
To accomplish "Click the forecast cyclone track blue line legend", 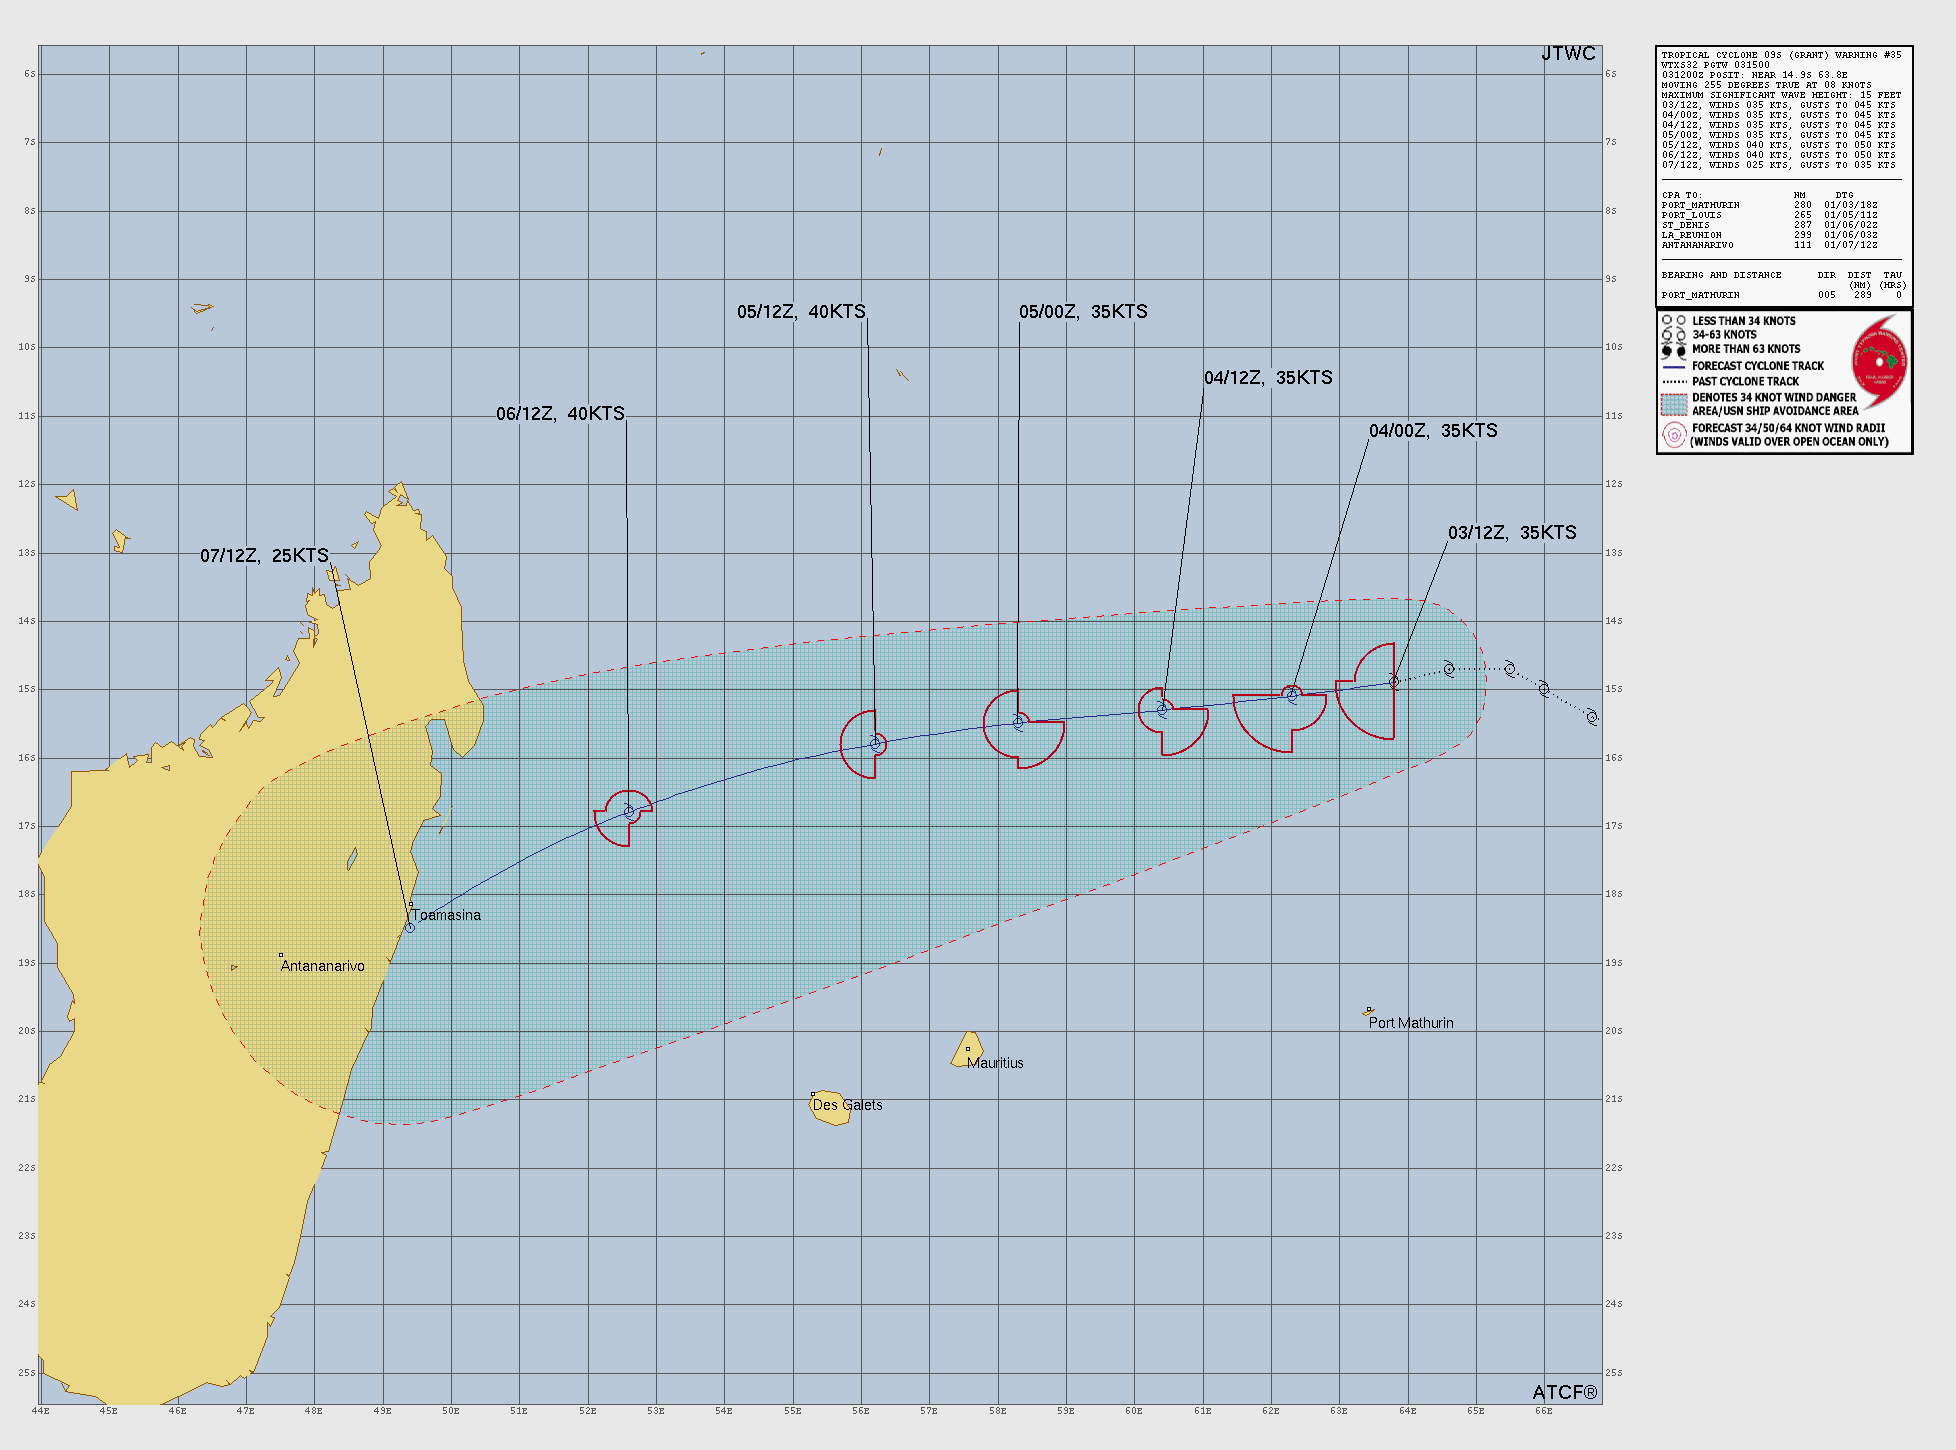I will click(x=1673, y=366).
